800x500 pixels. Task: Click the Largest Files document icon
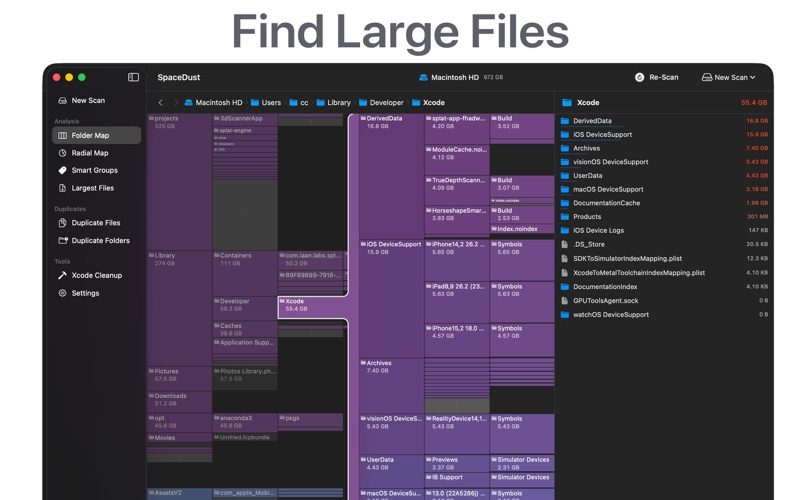pos(62,188)
